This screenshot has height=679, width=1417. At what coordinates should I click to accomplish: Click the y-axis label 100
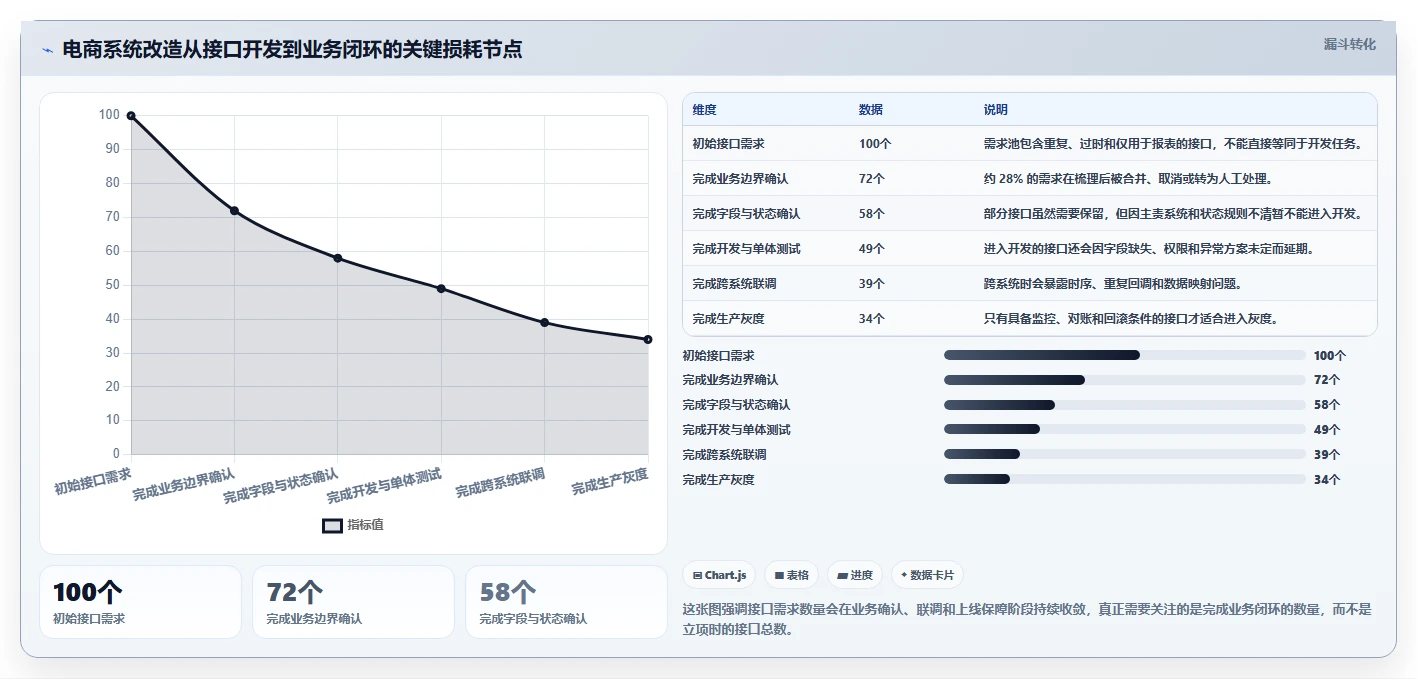pos(109,115)
